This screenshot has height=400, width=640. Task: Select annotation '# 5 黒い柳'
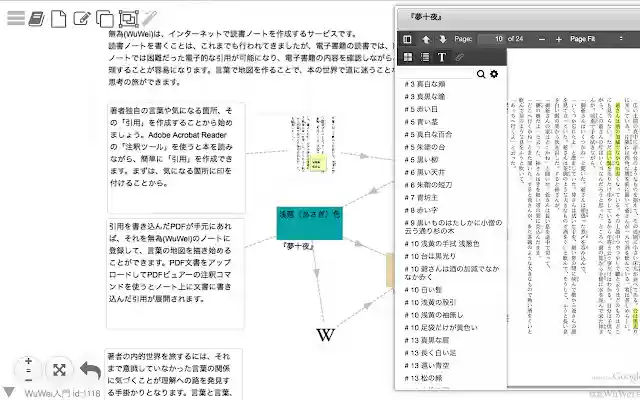click(421, 160)
